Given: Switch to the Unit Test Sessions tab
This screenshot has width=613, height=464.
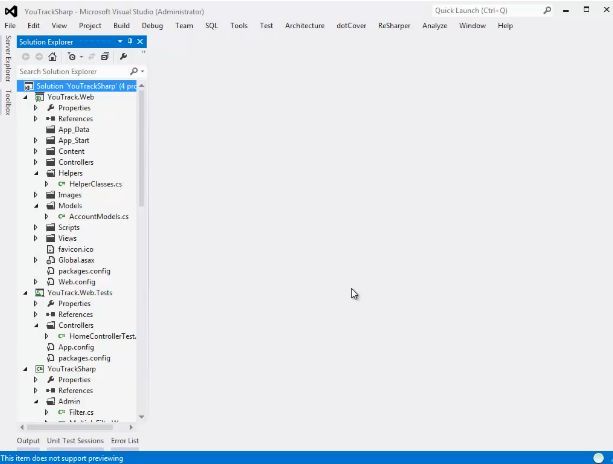Looking at the screenshot, I should point(75,441).
